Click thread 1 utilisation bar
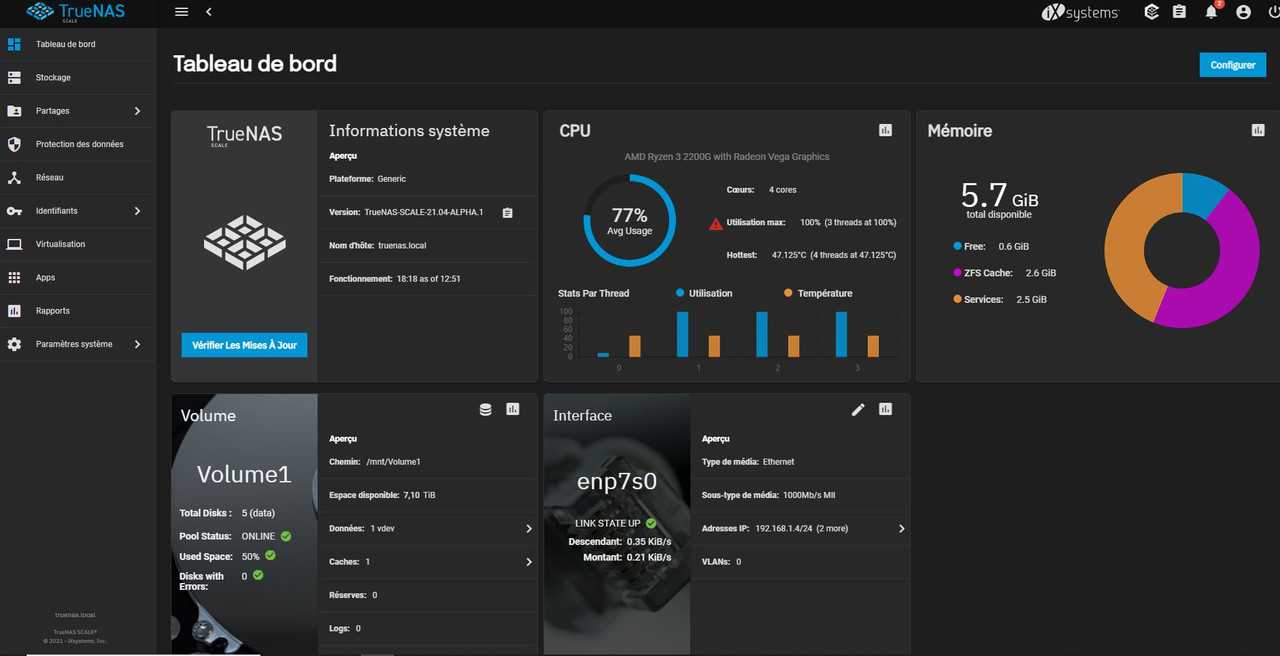This screenshot has width=1280, height=656. (682, 334)
